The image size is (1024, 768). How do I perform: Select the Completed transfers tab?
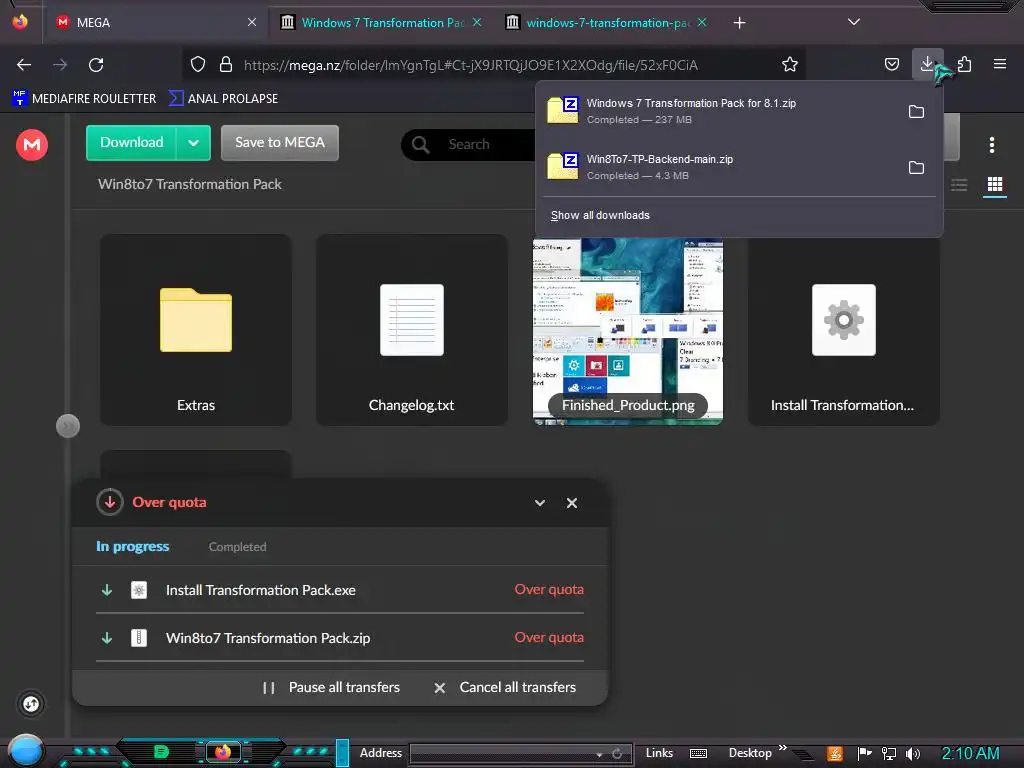[238, 547]
